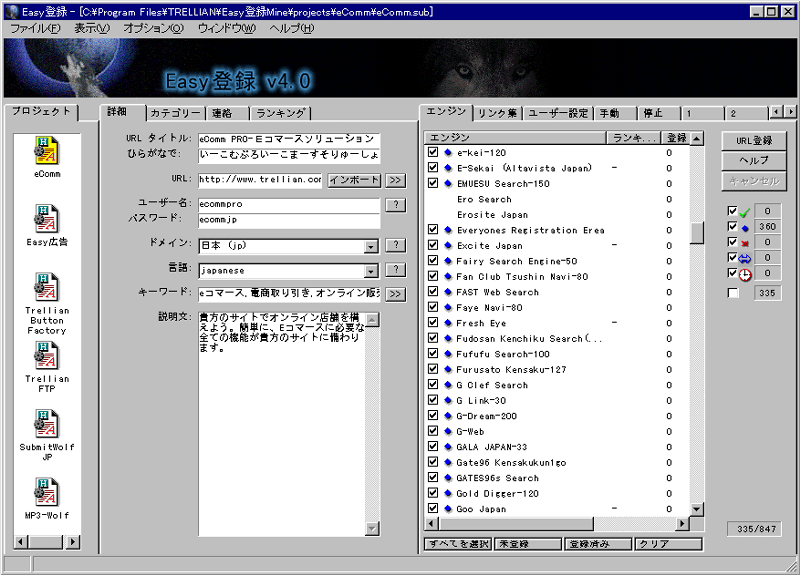Click the ヘルプ button on right panel

[754, 161]
